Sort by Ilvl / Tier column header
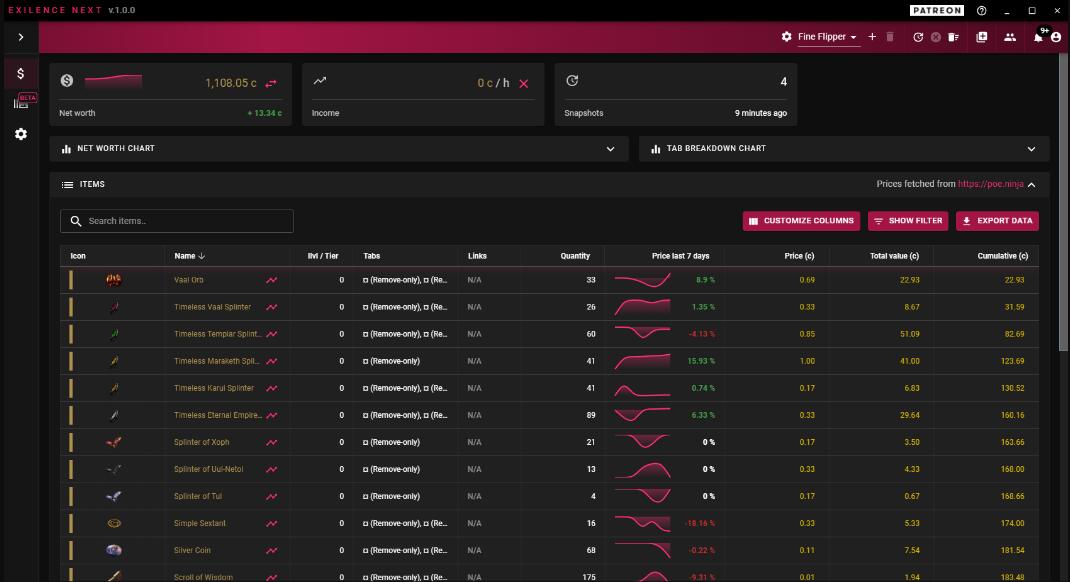Image resolution: width=1070 pixels, height=582 pixels. [323, 256]
